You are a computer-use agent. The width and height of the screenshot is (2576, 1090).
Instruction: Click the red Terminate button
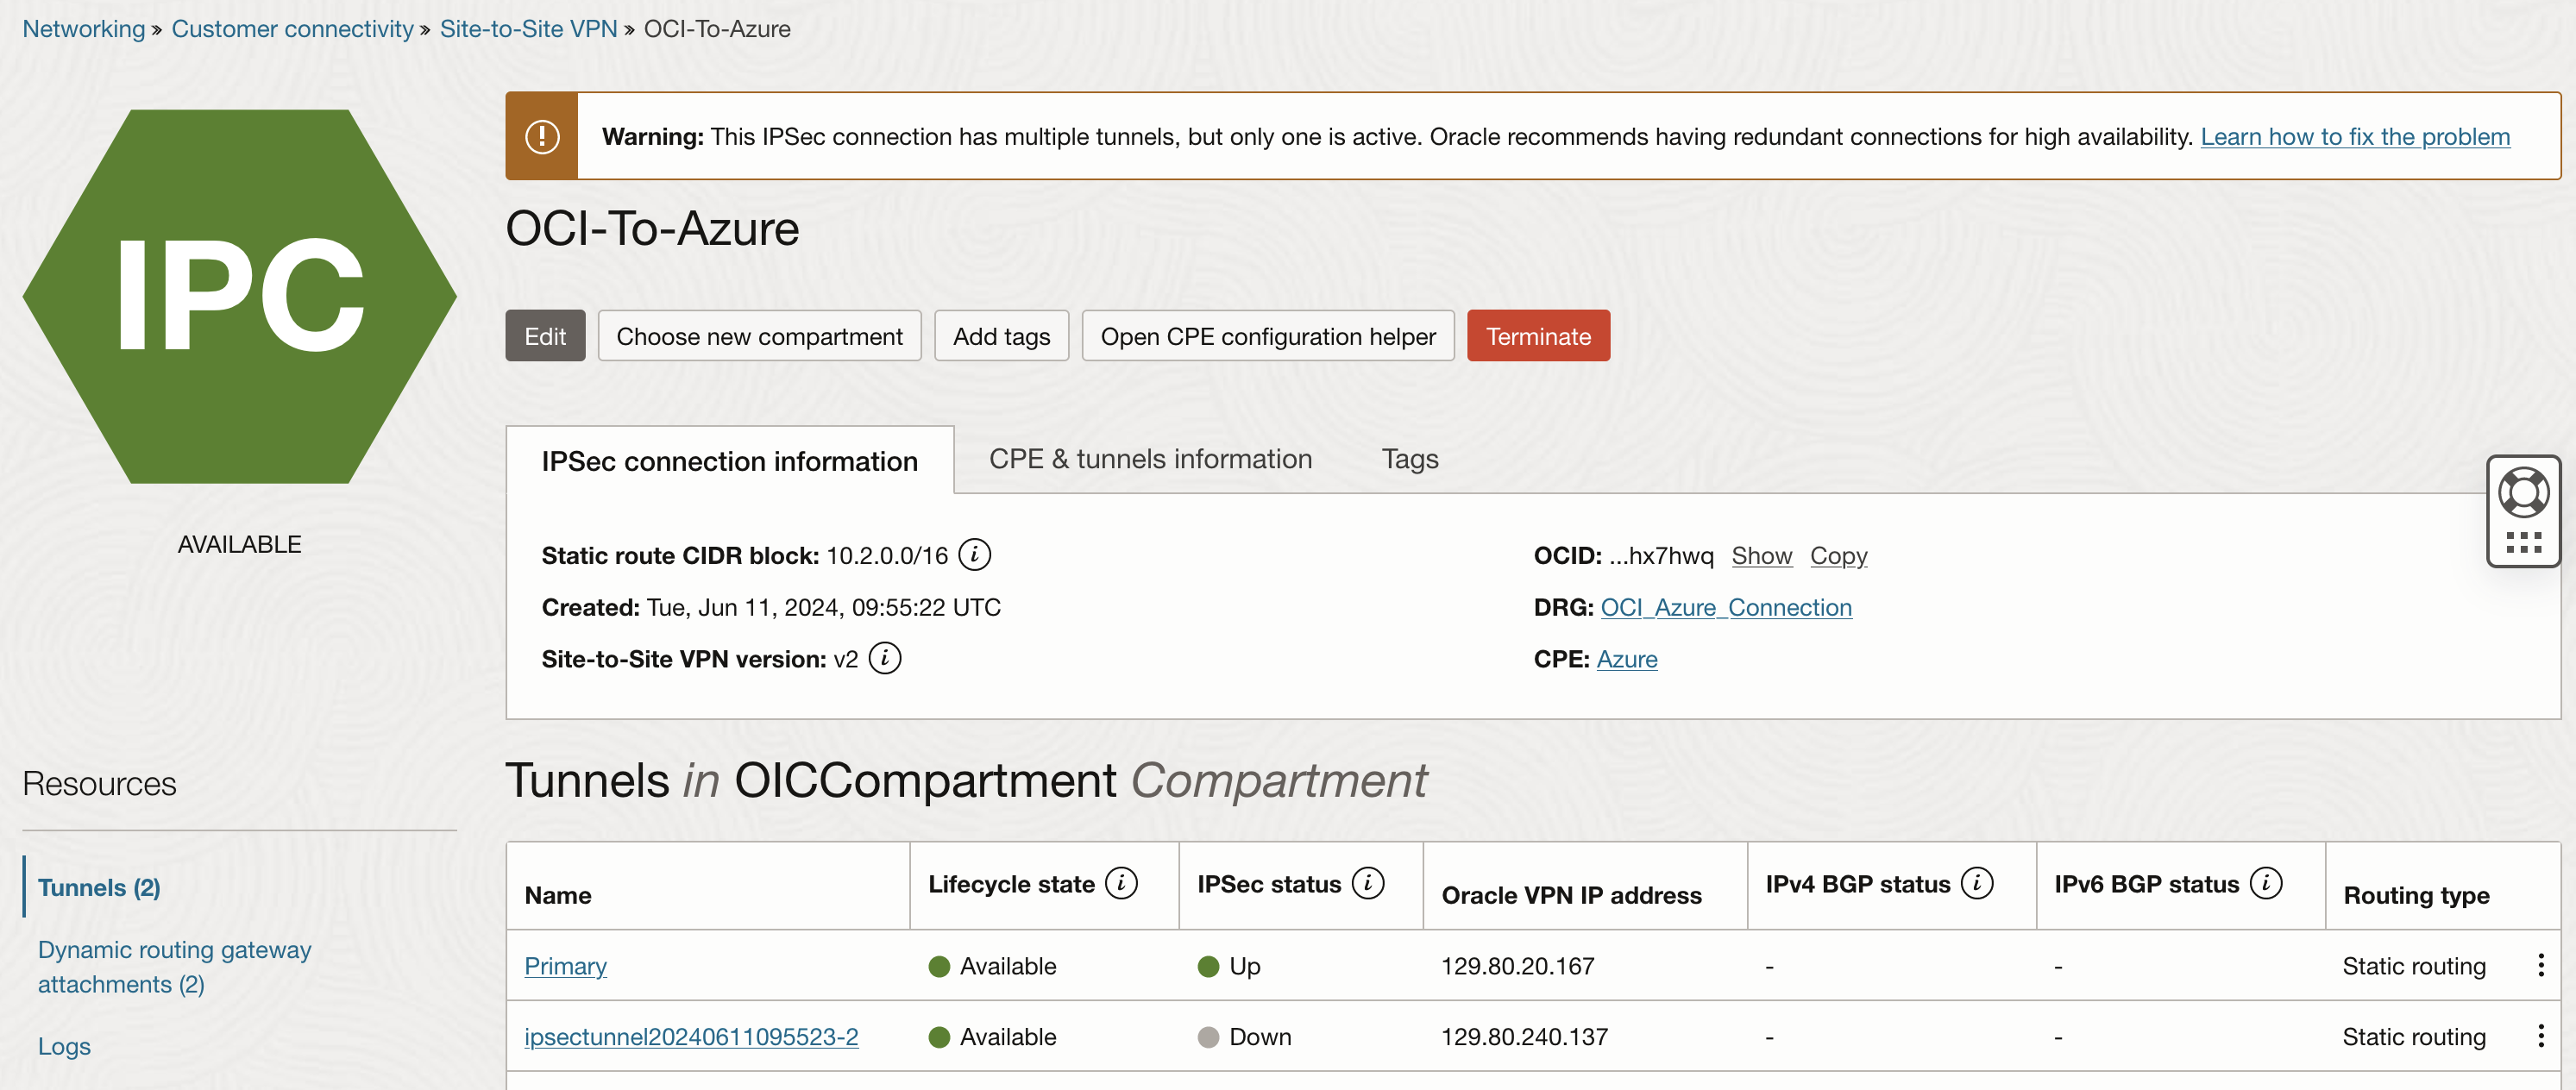(x=1538, y=336)
